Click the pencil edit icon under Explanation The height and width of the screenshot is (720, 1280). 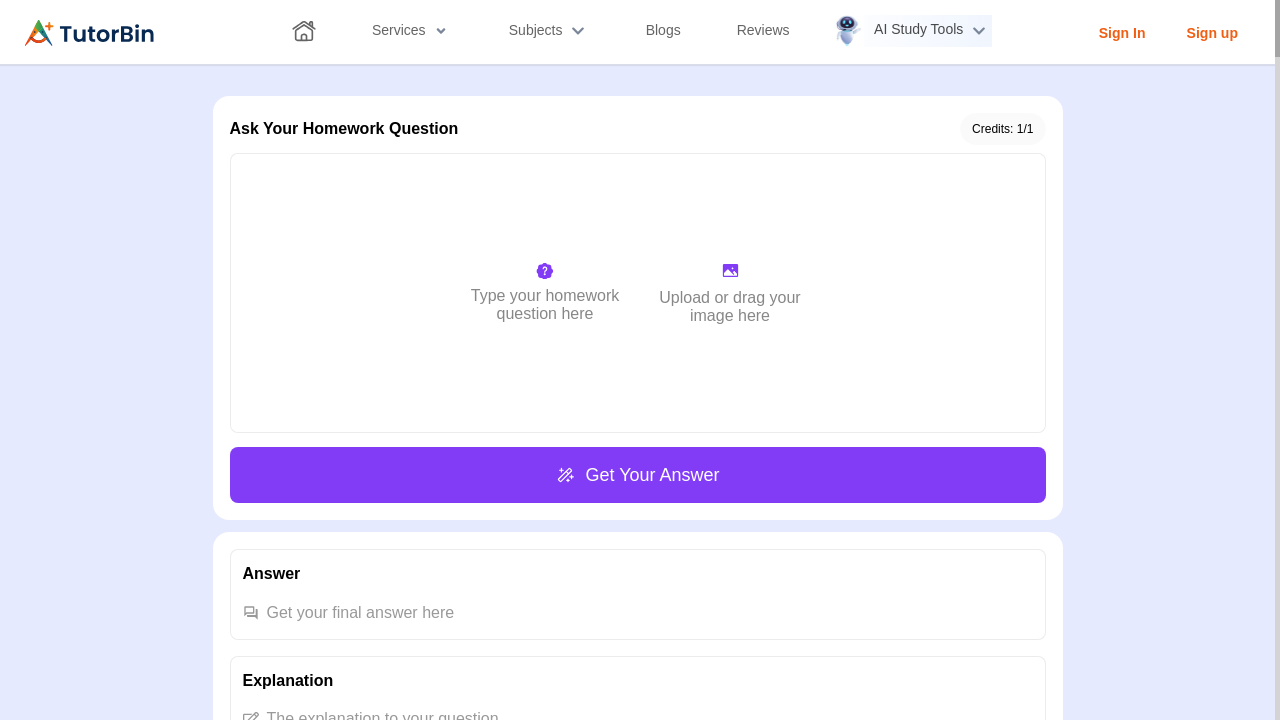(251, 716)
